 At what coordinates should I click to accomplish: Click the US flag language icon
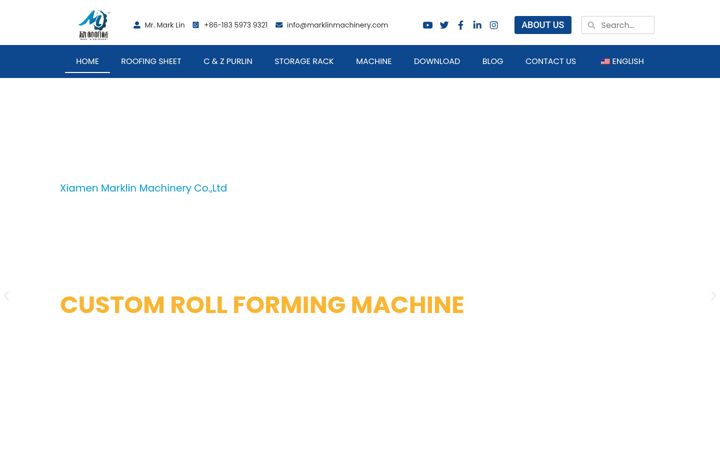pos(605,61)
